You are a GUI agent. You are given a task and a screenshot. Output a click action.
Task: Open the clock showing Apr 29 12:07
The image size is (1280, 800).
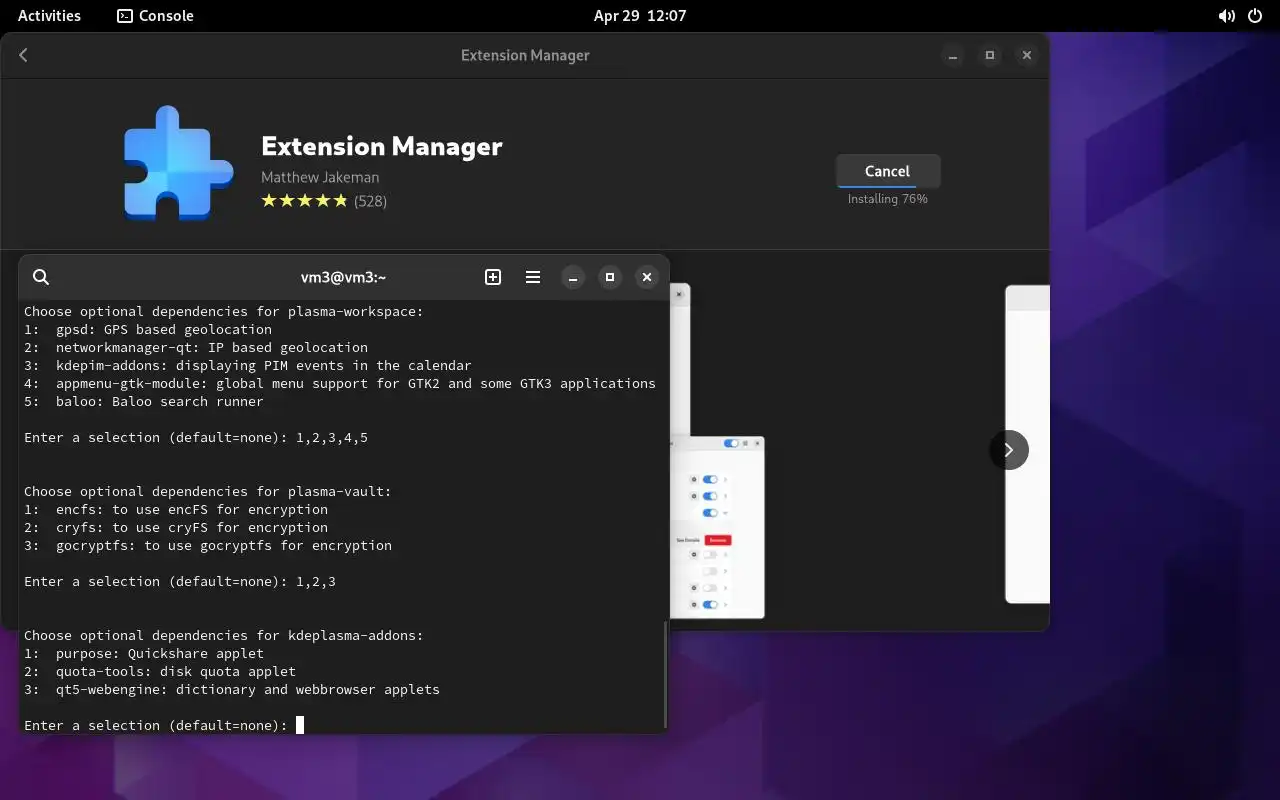click(x=640, y=15)
